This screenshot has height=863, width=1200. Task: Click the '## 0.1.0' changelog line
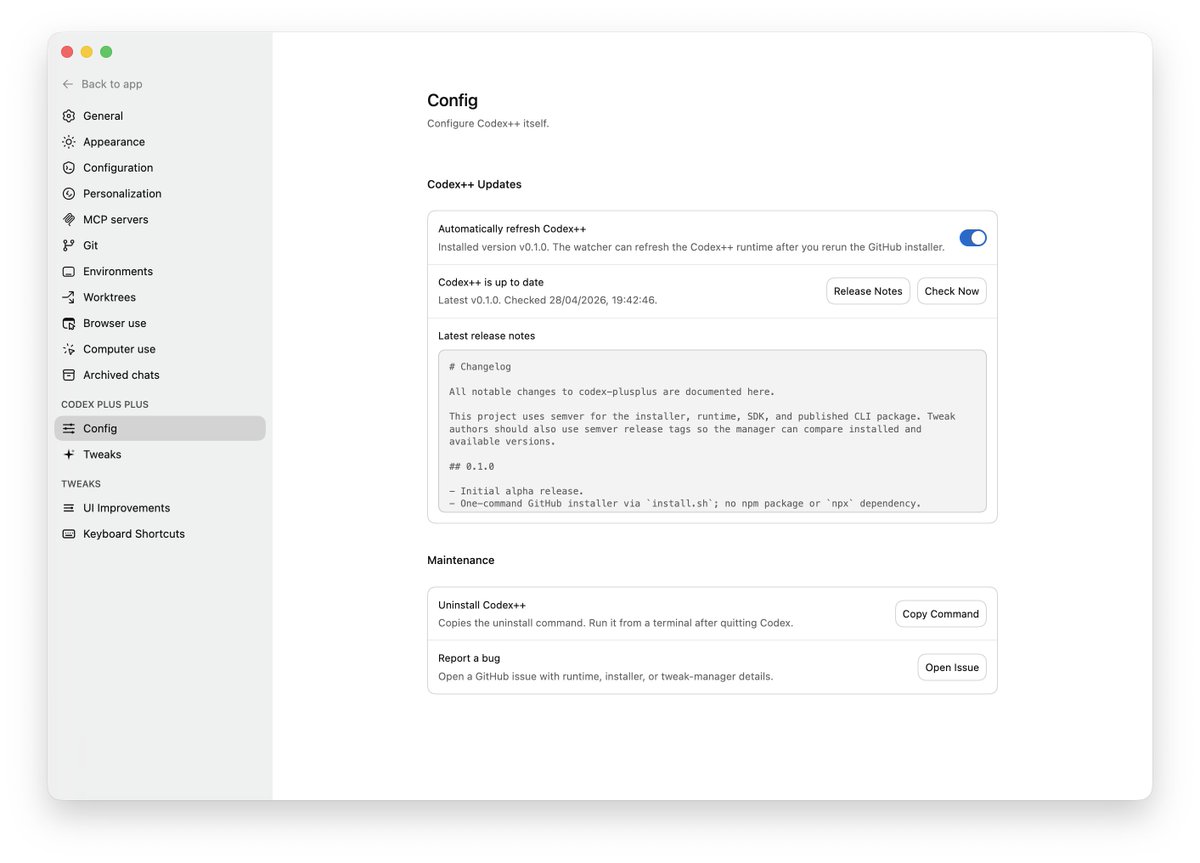pyautogui.click(x=471, y=467)
